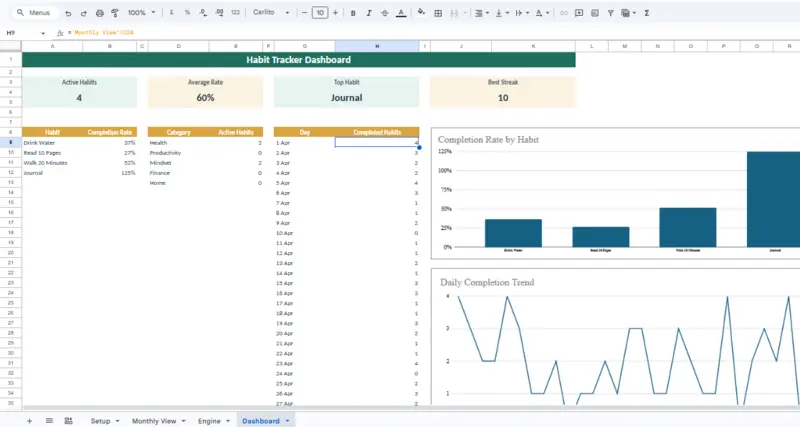Open text wrapping dropdown

[521, 13]
